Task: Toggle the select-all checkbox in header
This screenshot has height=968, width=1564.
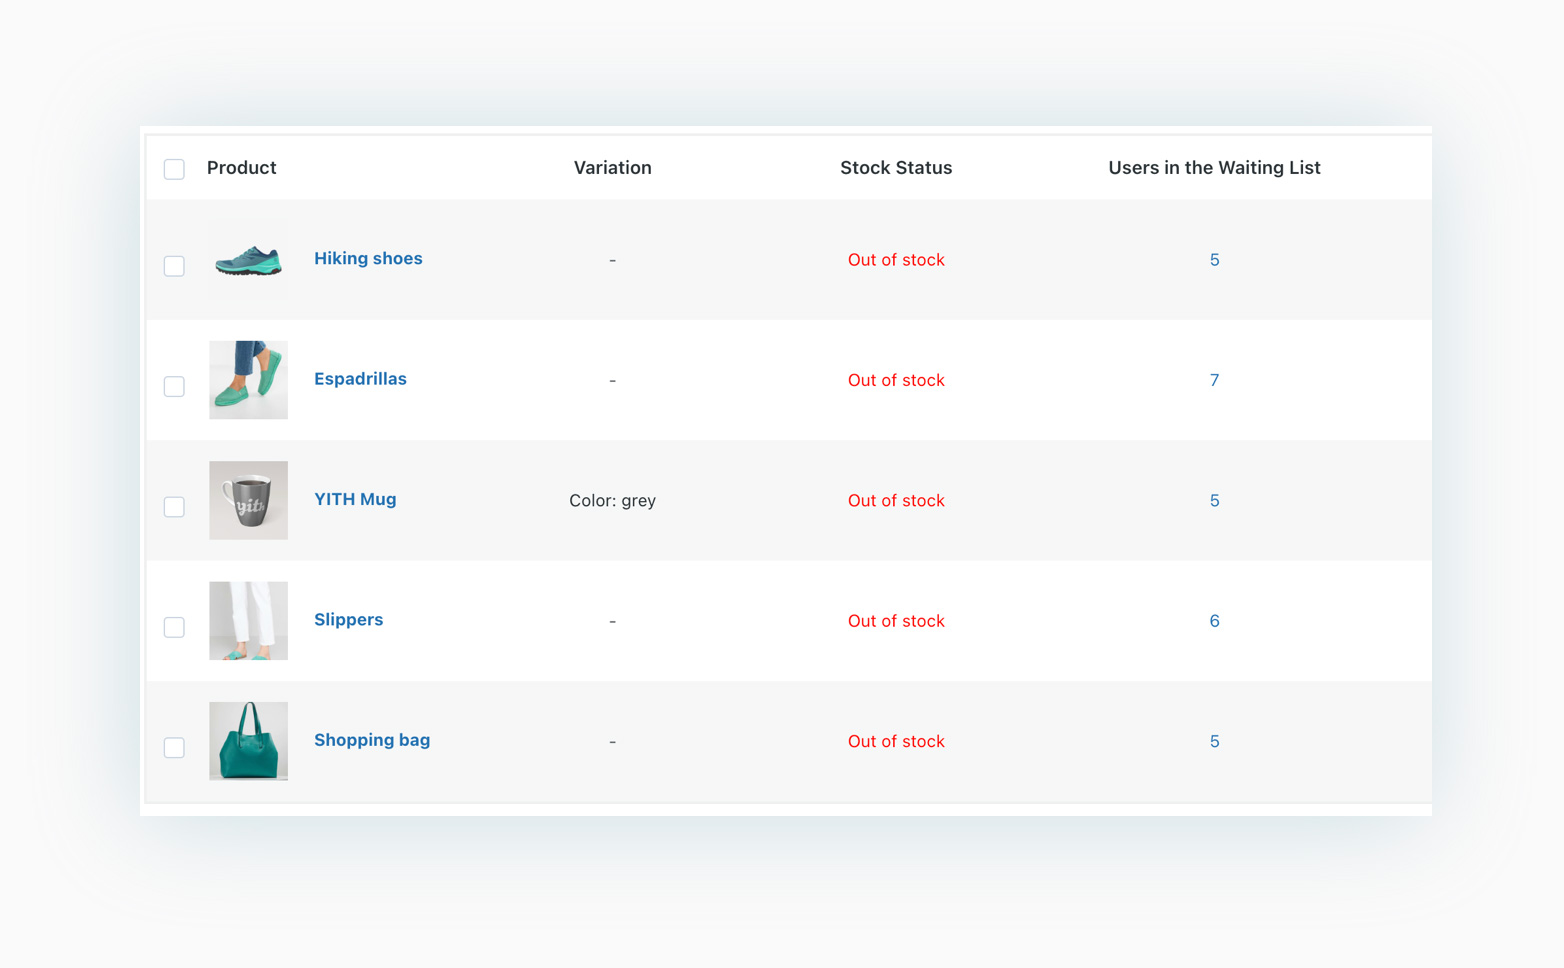Action: click(x=174, y=169)
